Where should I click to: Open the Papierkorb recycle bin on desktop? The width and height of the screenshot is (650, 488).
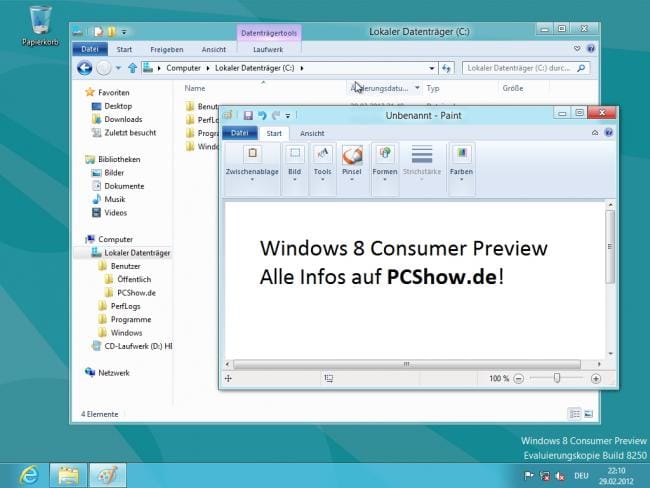pos(40,26)
